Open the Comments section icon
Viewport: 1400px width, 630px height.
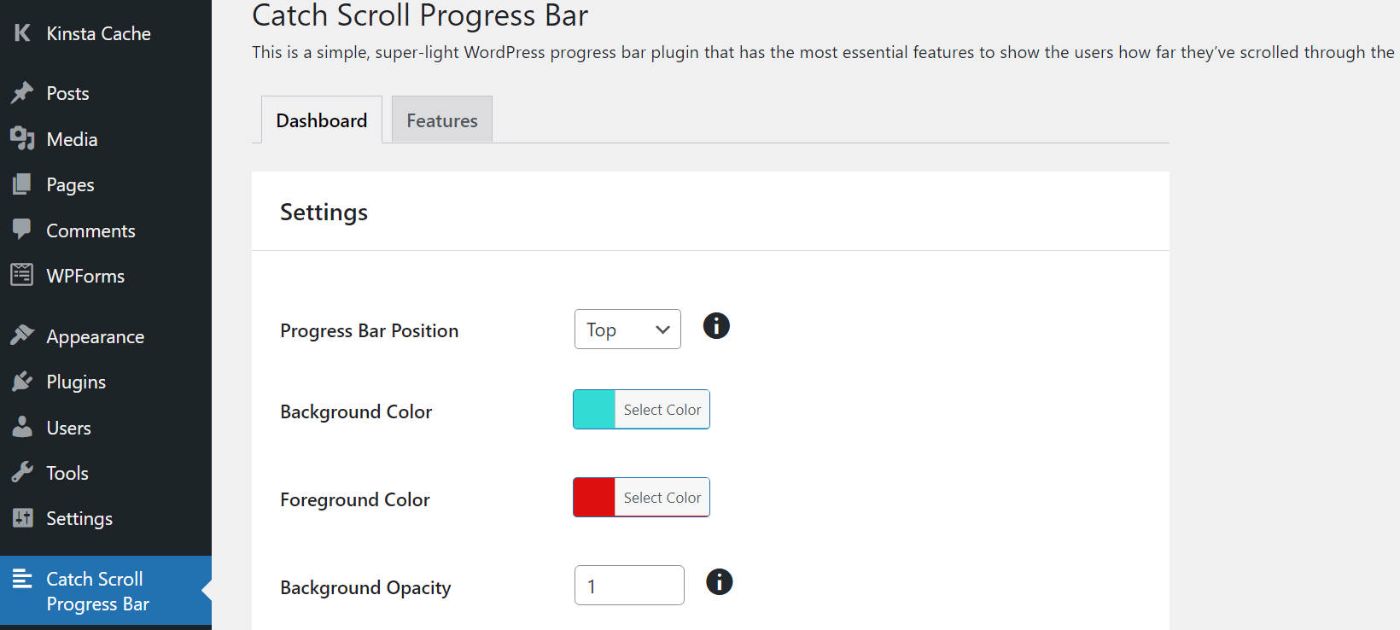tap(25, 230)
